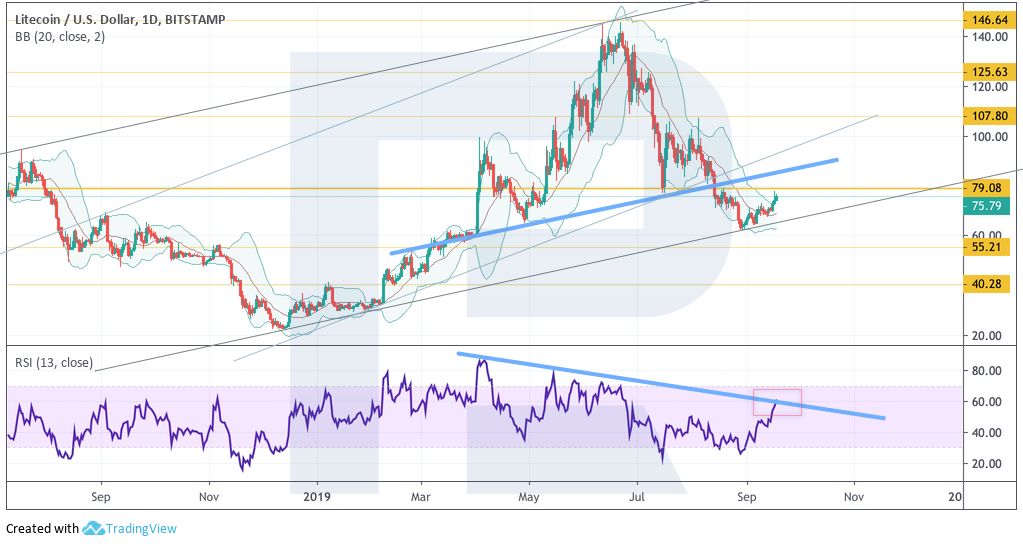1023x546 pixels.
Task: Click the 79.08 orange price label
Action: (x=988, y=188)
